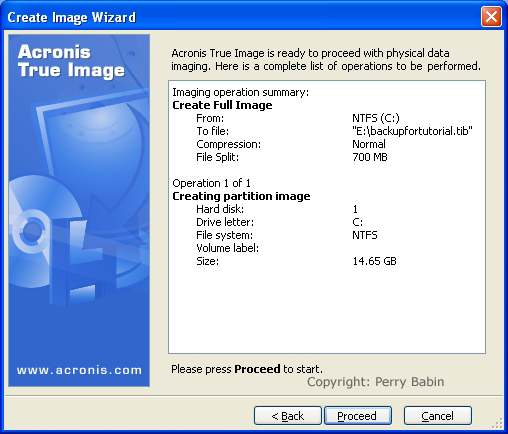Go back with the Back button

(x=288, y=415)
